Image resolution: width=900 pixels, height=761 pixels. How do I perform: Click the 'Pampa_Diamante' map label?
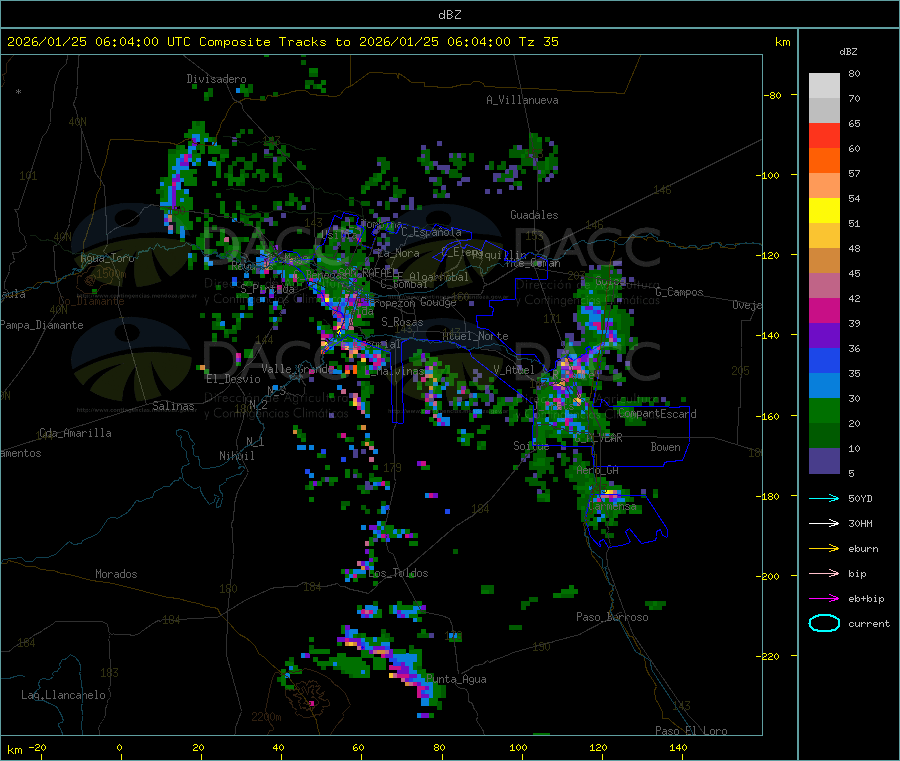(42, 325)
